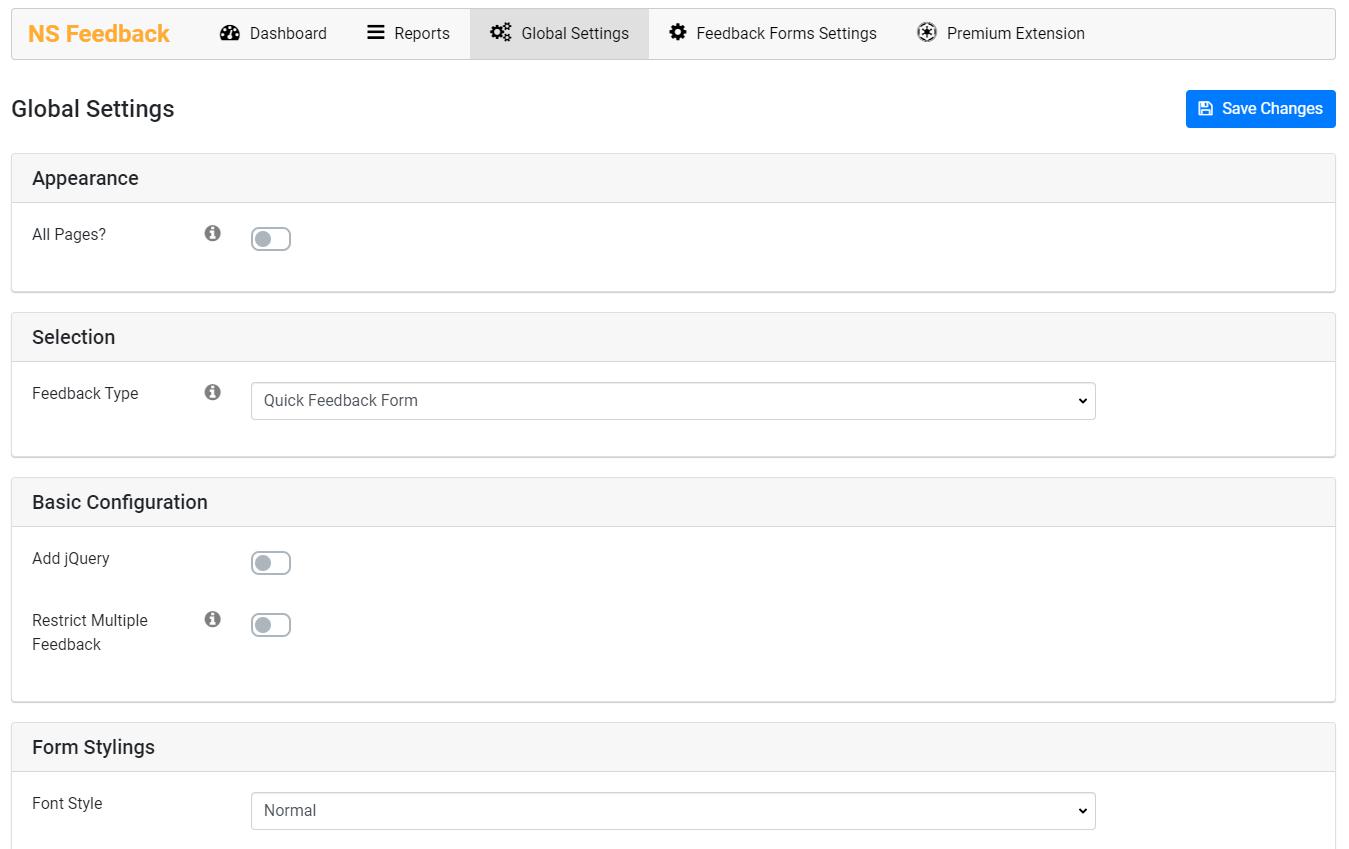This screenshot has width=1349, height=849.
Task: Select the Global Settings tab
Action: [x=559, y=34]
